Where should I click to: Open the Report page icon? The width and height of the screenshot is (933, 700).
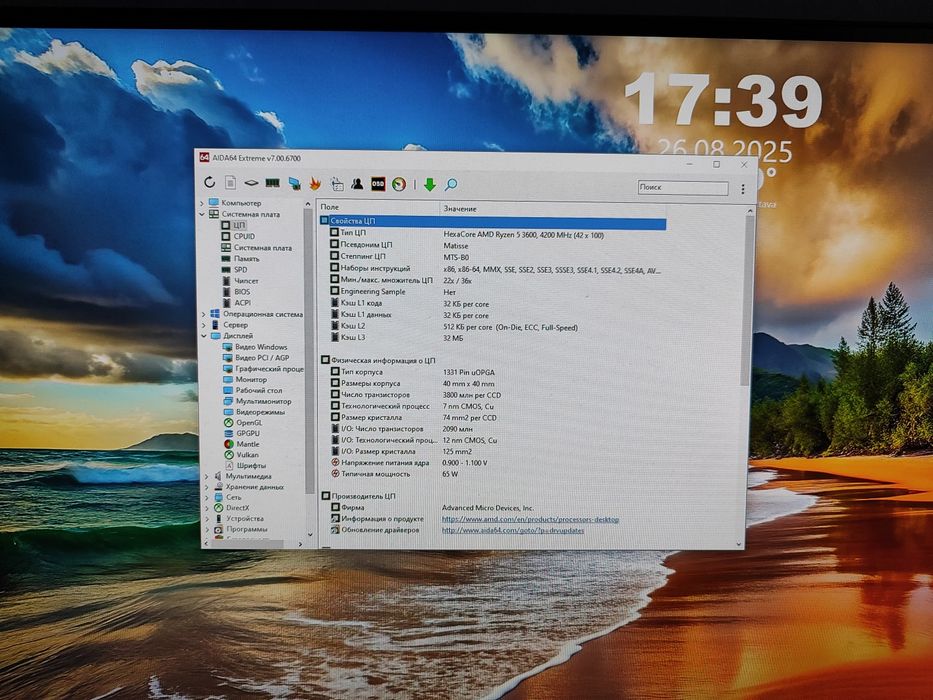point(231,183)
